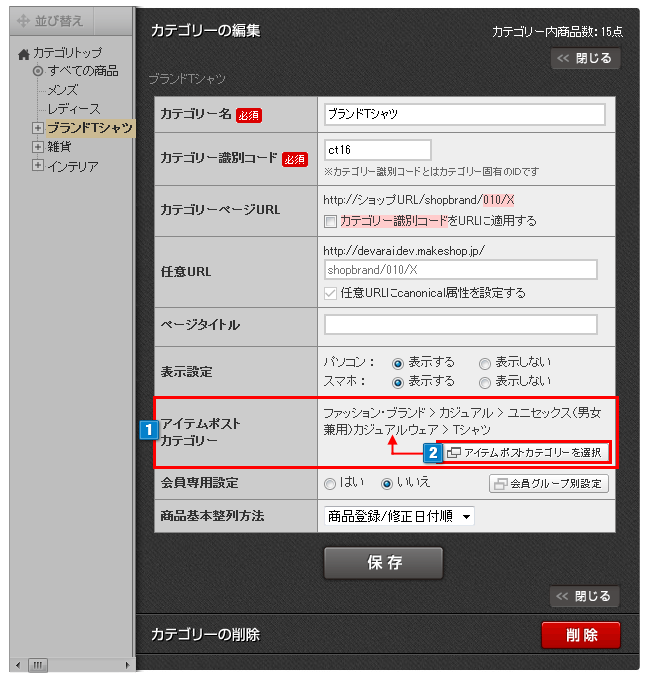Select パソコン 表示しない radio button
Screen dimensions: 651x680
pos(485,362)
